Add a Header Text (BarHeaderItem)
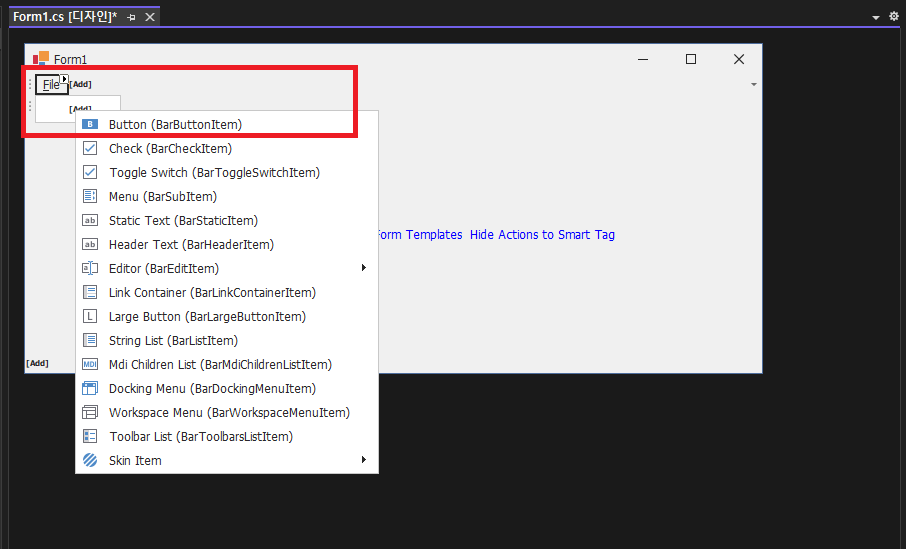The image size is (906, 549). (227, 244)
